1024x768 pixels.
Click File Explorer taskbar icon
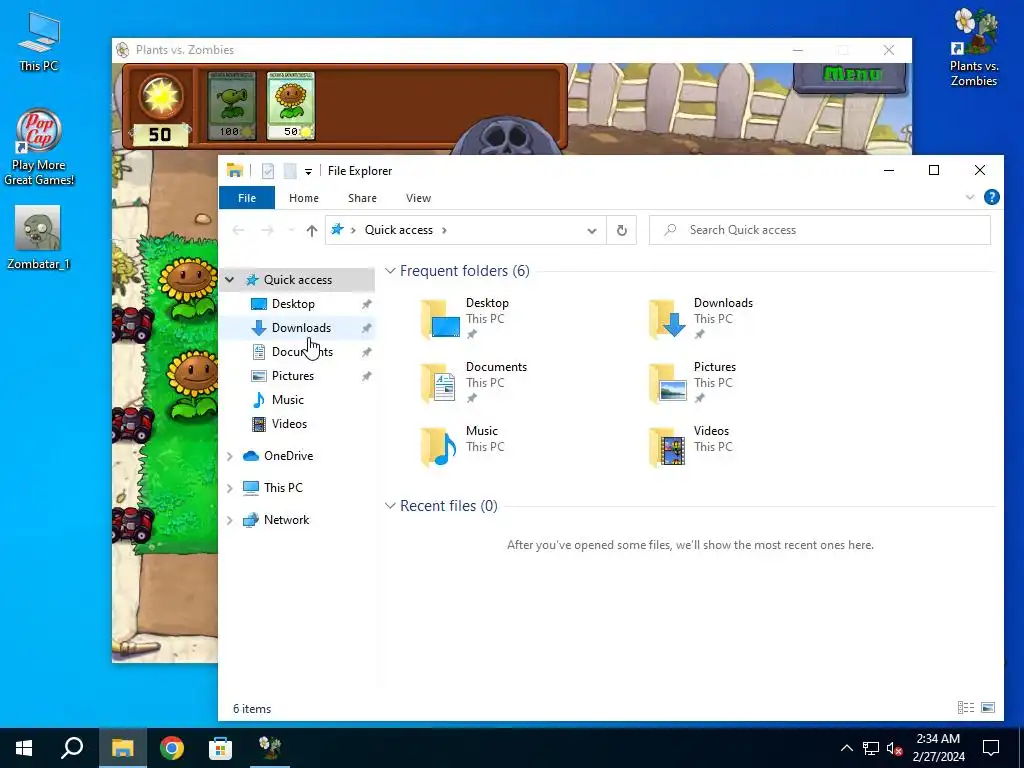pyautogui.click(x=122, y=748)
